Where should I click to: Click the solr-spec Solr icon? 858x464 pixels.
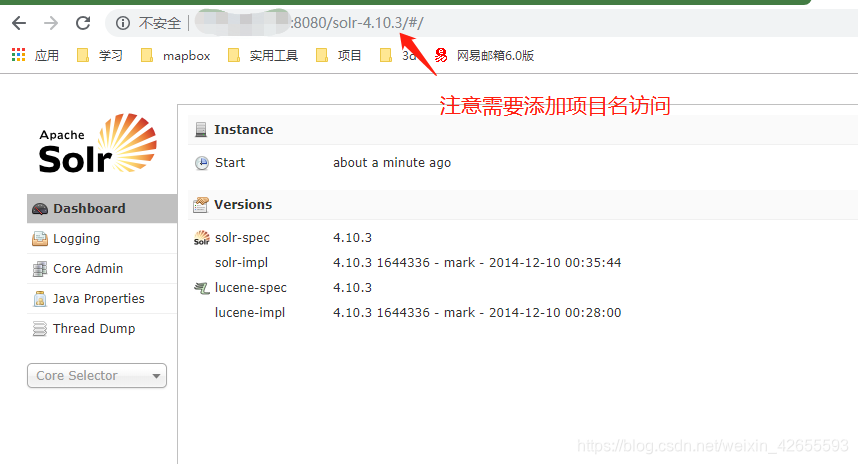pos(202,238)
